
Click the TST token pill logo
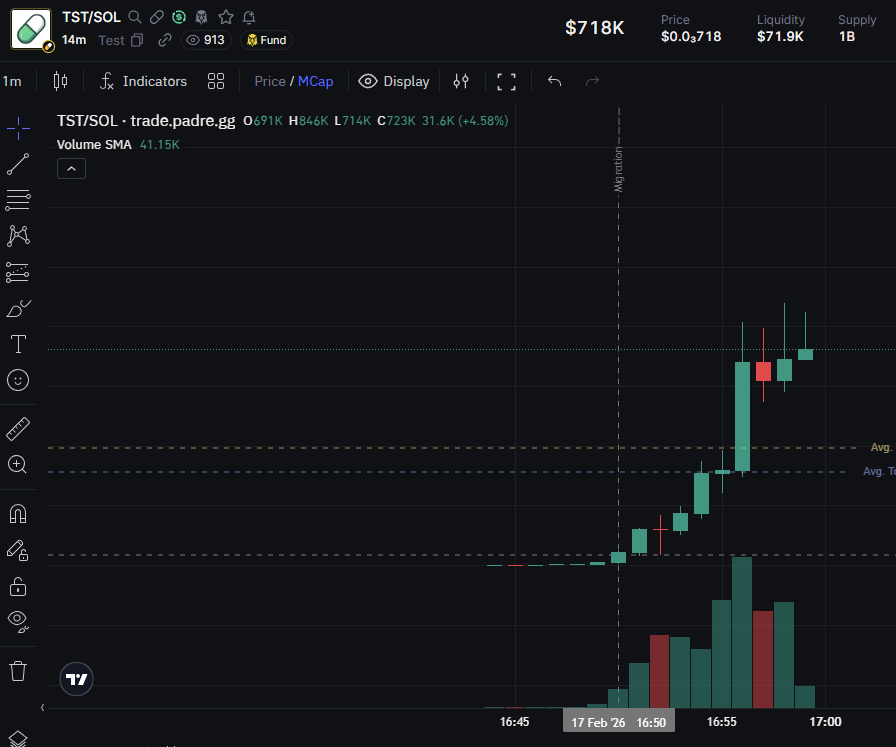(31, 29)
